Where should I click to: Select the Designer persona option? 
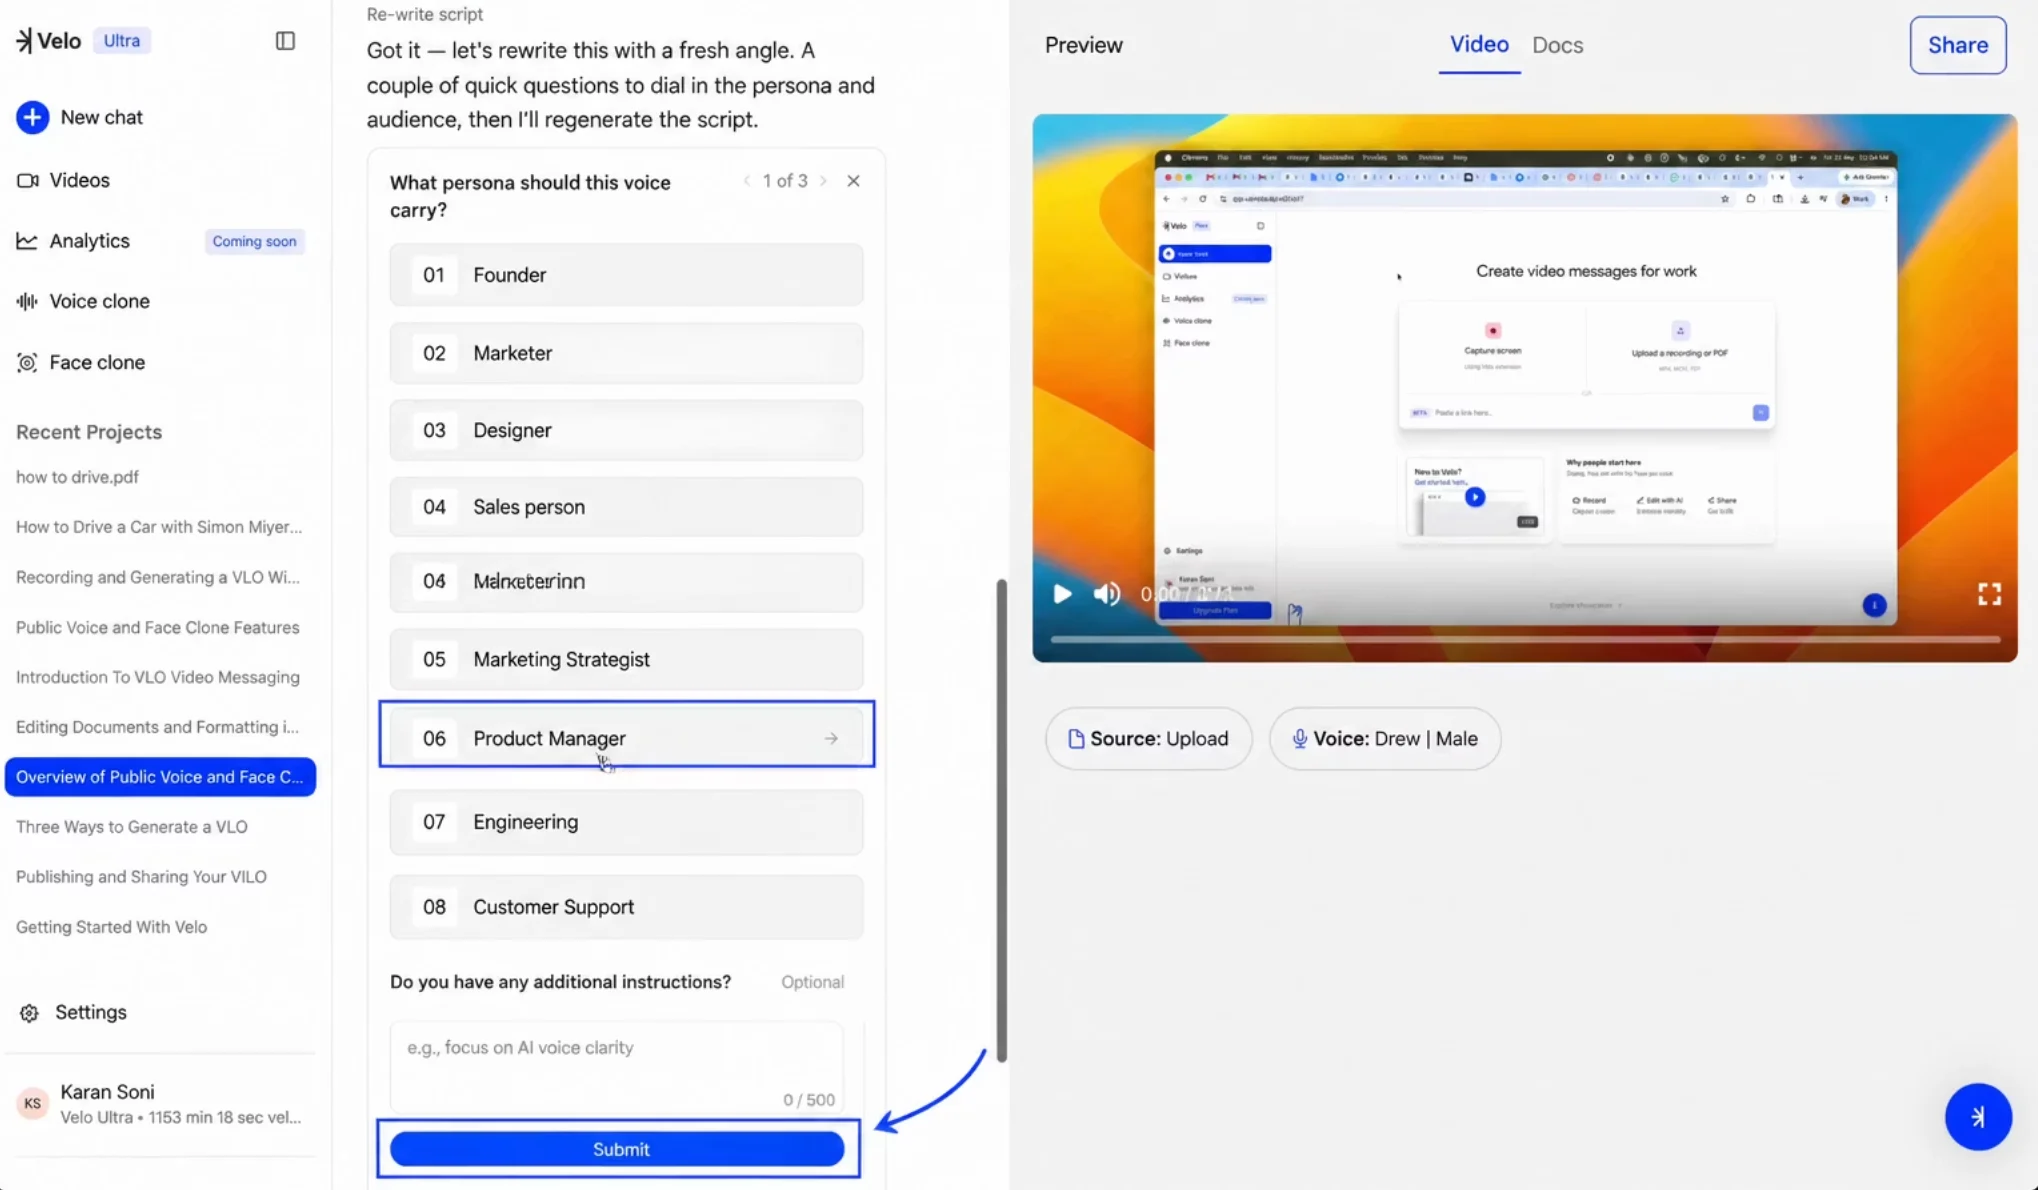point(626,430)
